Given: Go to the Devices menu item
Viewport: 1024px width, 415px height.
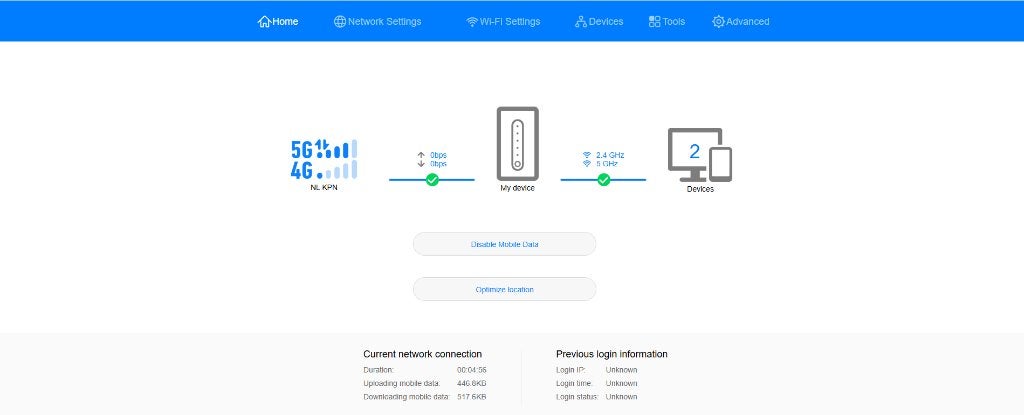Looking at the screenshot, I should [599, 22].
